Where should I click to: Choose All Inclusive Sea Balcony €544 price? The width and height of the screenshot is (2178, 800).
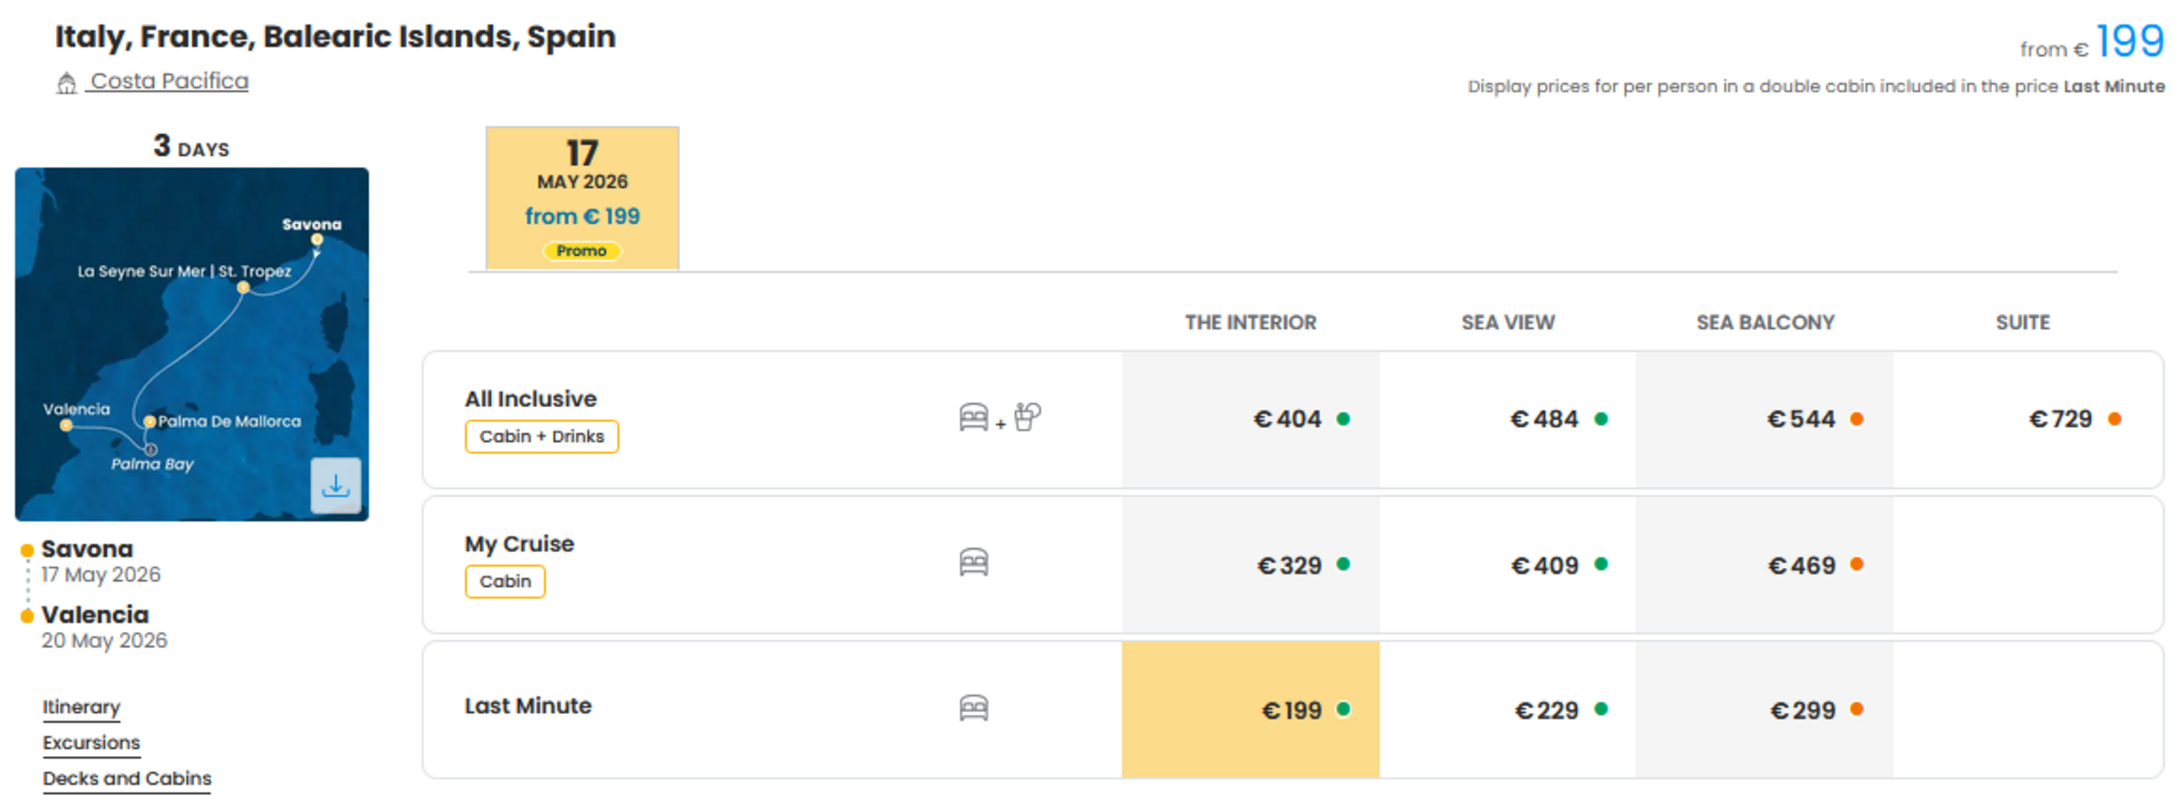[1765, 419]
